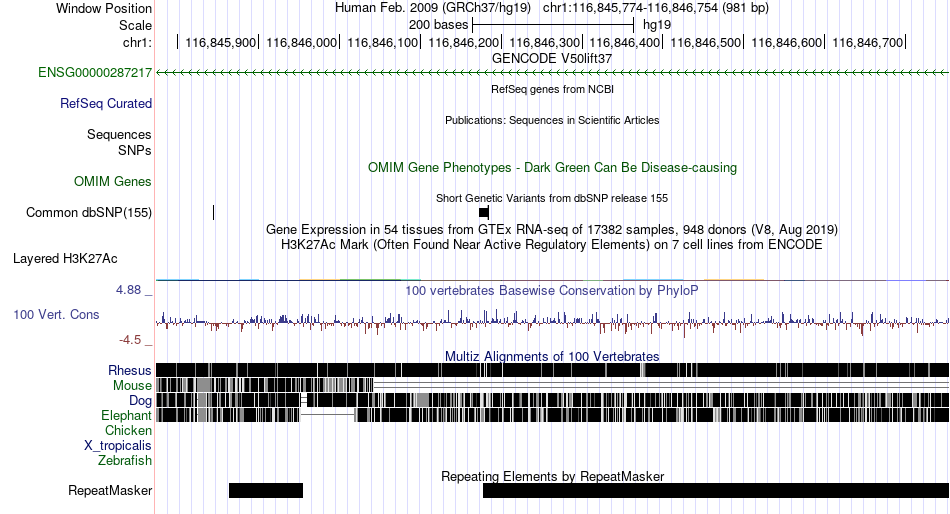Select the Zebrafish alignment row label
Image resolution: width=950 pixels, height=514 pixels.
[x=125, y=461]
